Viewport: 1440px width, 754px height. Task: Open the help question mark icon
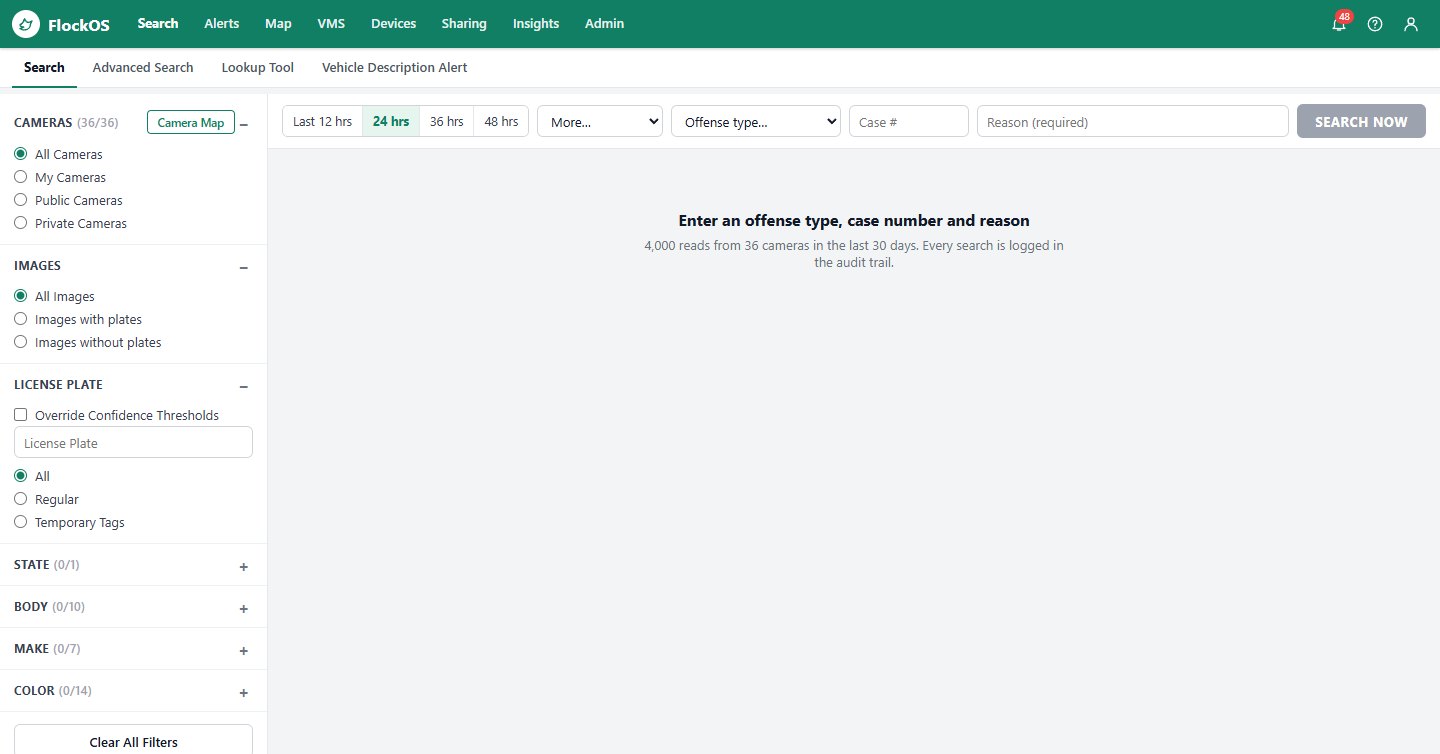point(1375,24)
